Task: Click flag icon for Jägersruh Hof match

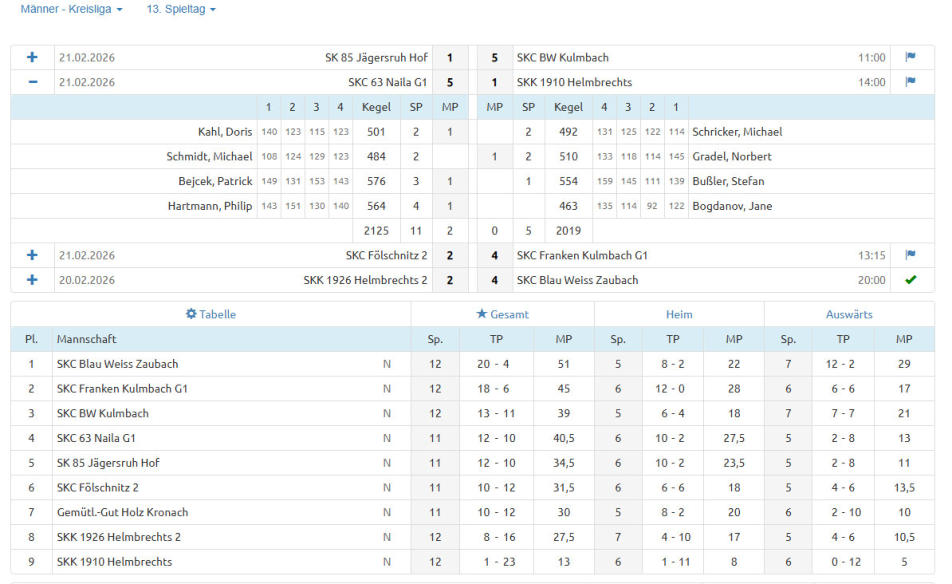Action: (910, 58)
